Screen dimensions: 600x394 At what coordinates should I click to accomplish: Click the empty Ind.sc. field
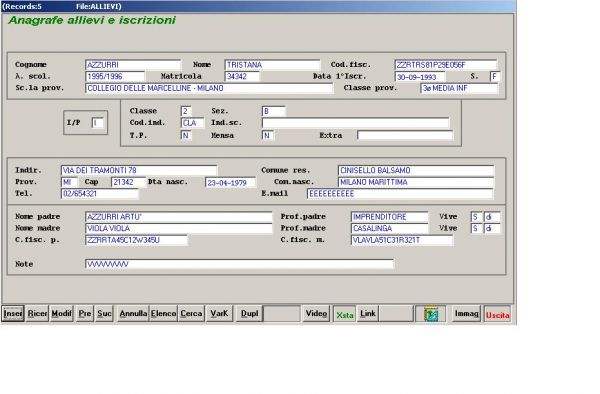point(355,123)
